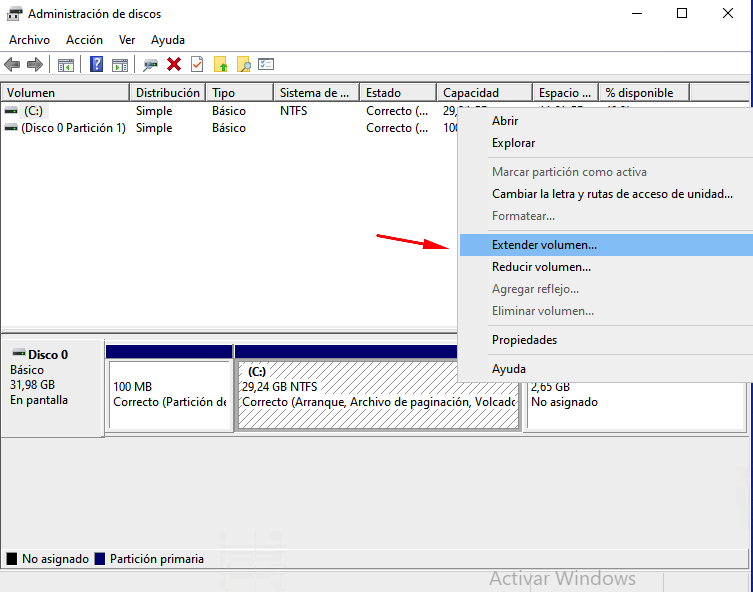Open the Acción menu
Image resolution: width=753 pixels, height=592 pixels.
click(85, 40)
